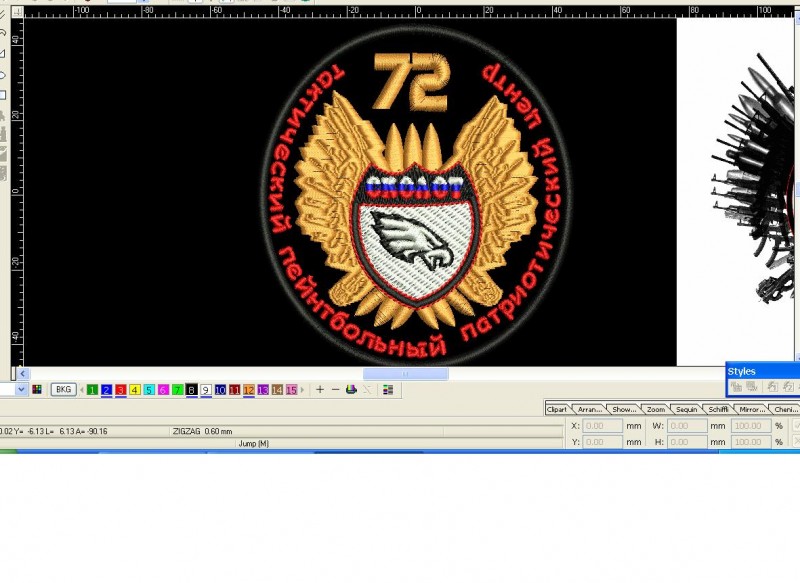Switch to the Show... tab
800x583 pixels.
click(624, 409)
